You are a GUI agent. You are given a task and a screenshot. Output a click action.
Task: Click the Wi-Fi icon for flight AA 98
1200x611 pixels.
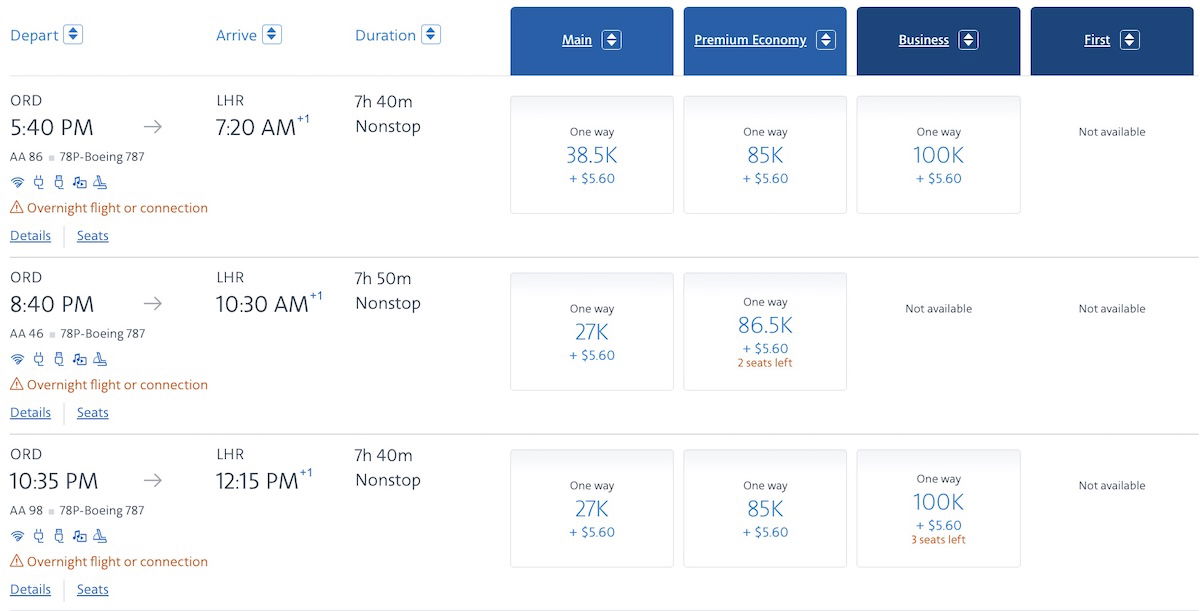(x=17, y=536)
